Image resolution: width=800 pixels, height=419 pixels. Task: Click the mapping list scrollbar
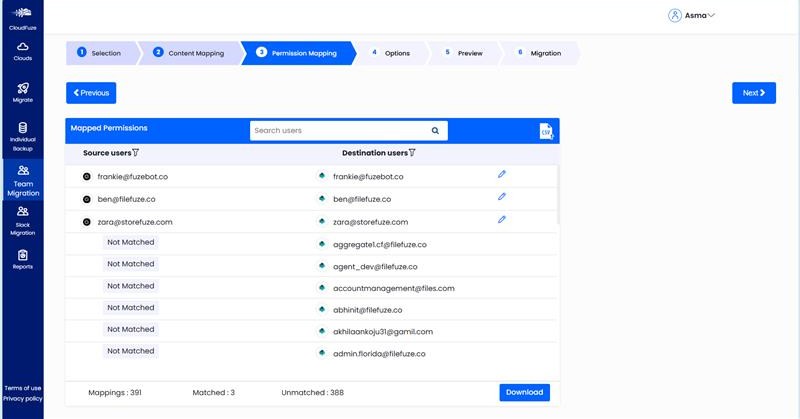pos(558,194)
